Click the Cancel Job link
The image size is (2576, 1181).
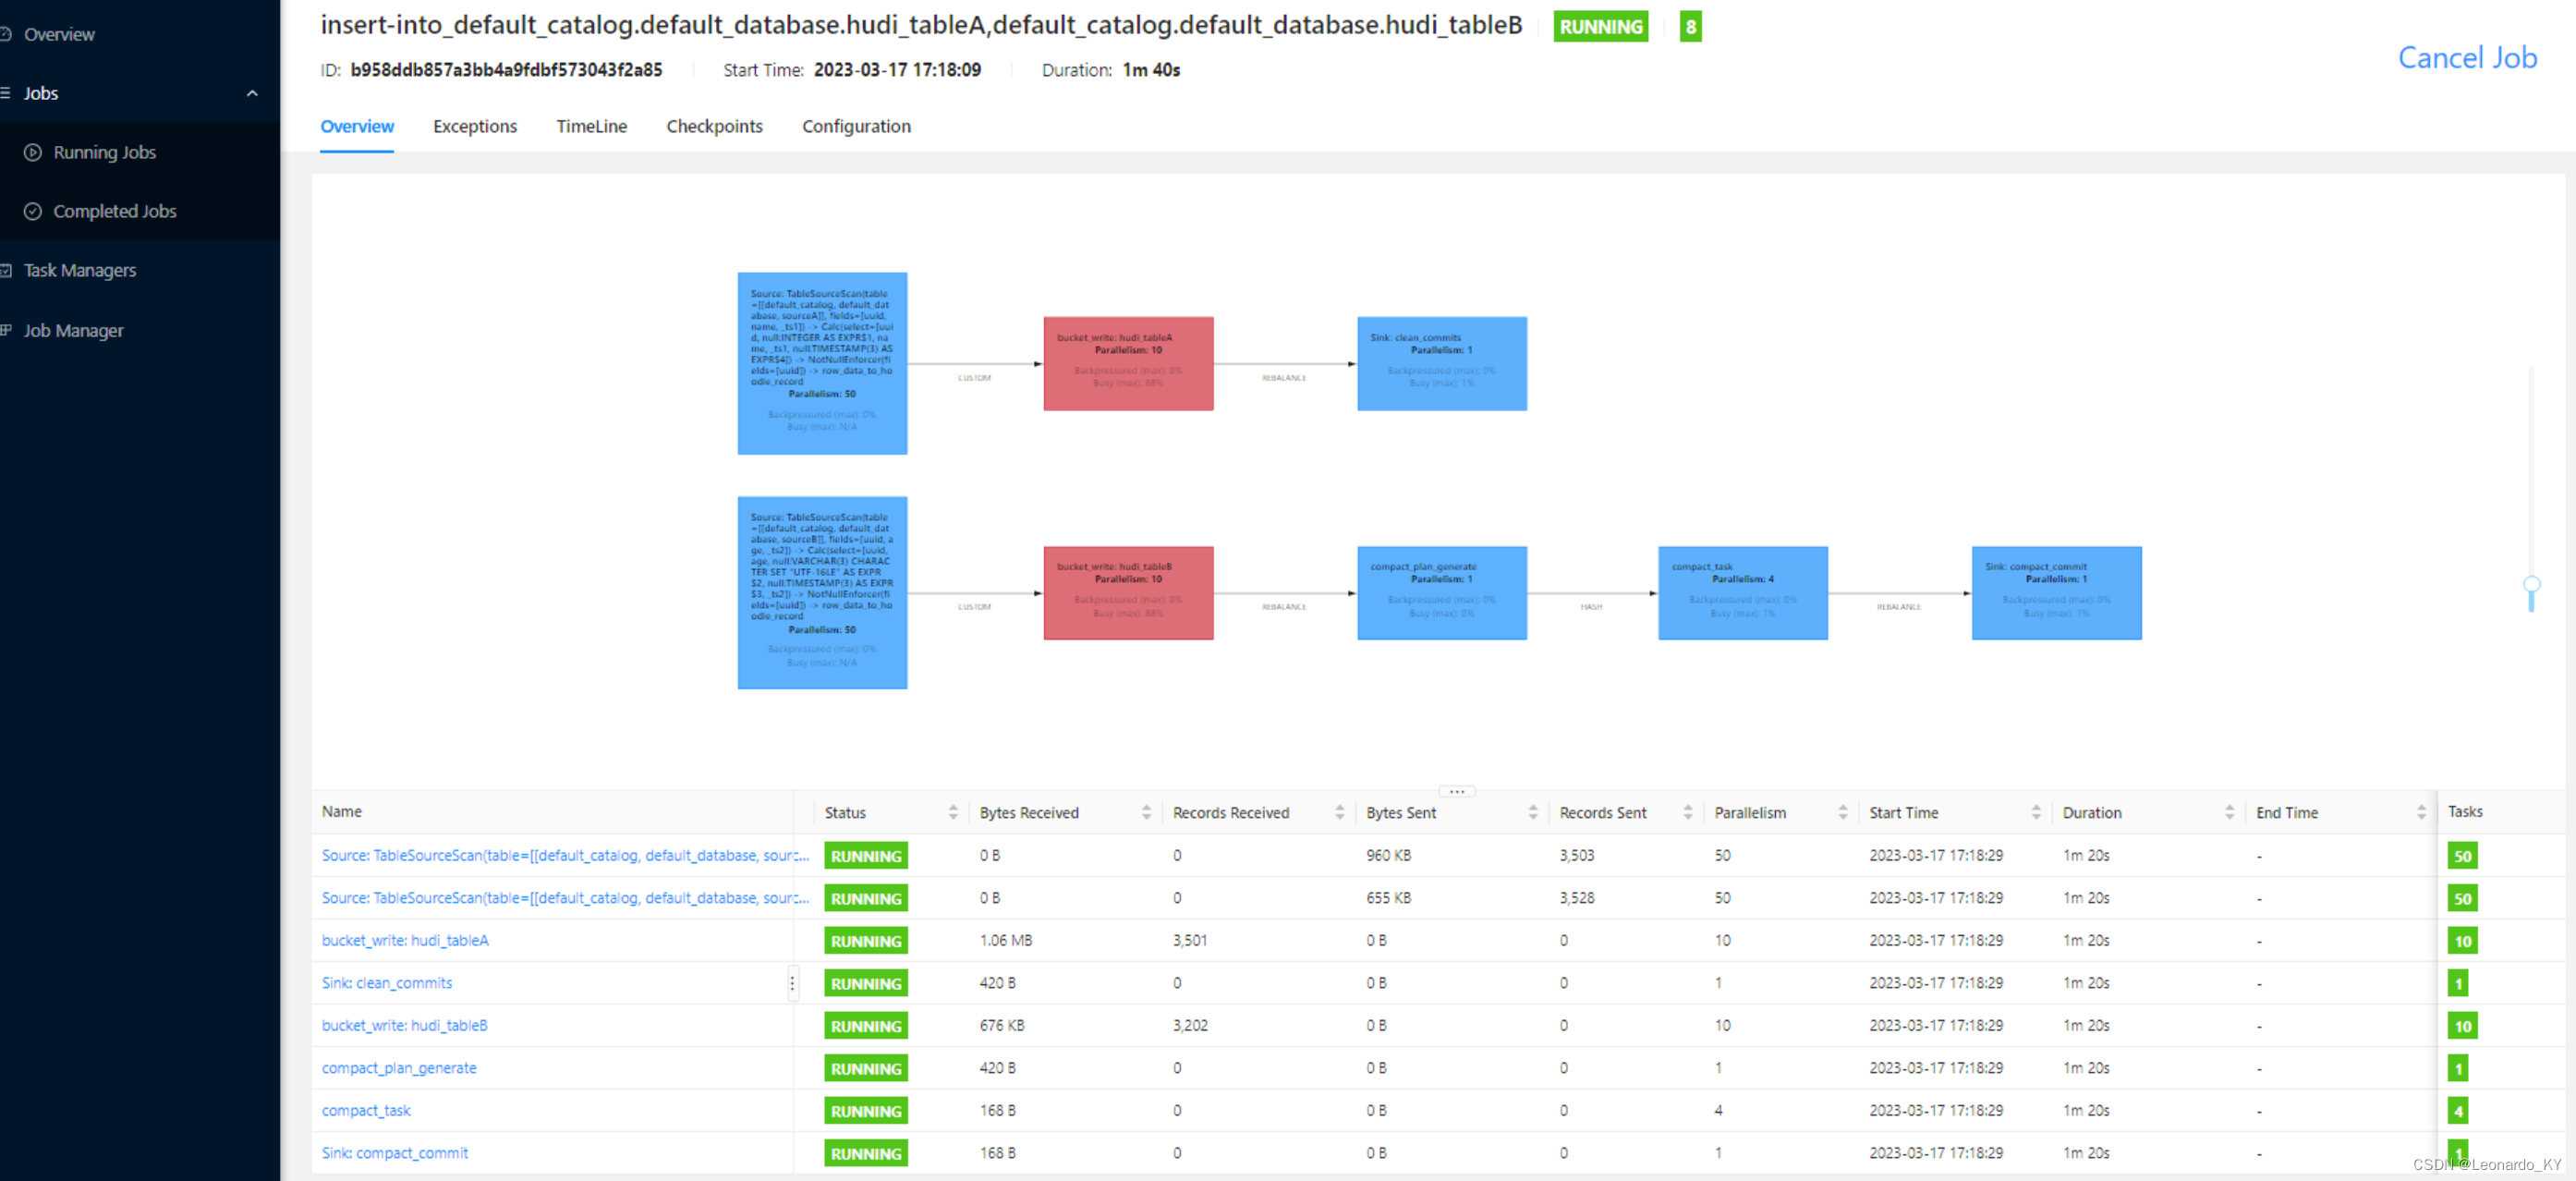click(x=2466, y=58)
